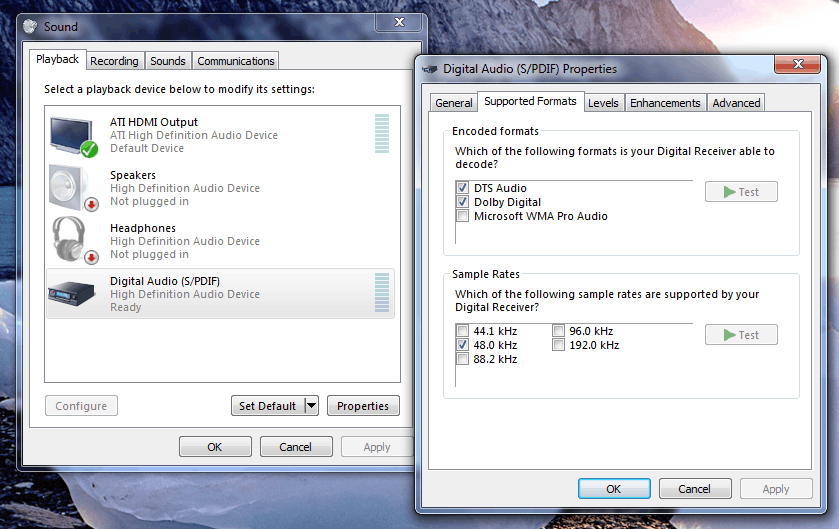Uncheck the Dolby Digital checkbox
This screenshot has height=529, width=839.
tap(462, 202)
